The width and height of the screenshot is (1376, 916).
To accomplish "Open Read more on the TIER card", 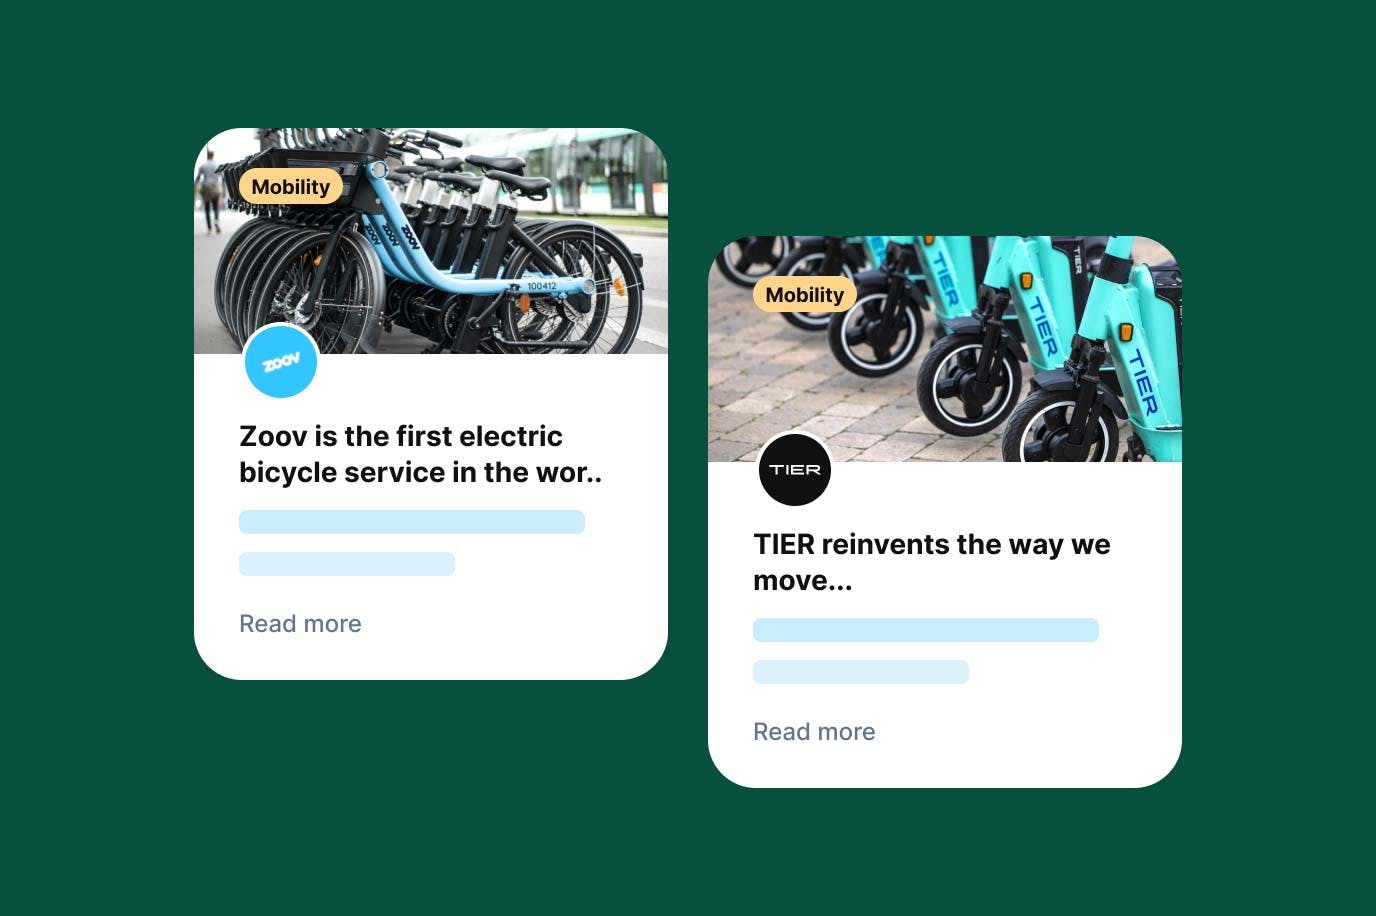I will pos(814,731).
